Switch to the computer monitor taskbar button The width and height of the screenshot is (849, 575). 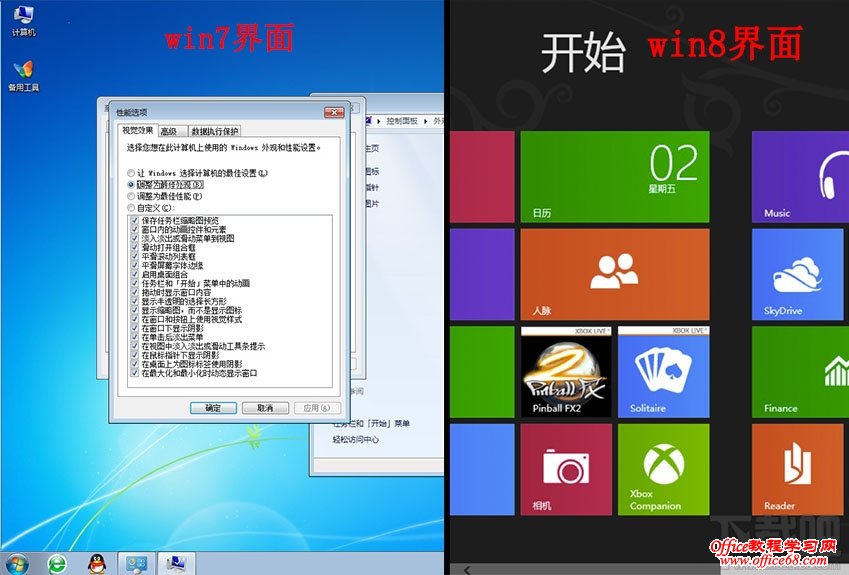[x=176, y=564]
